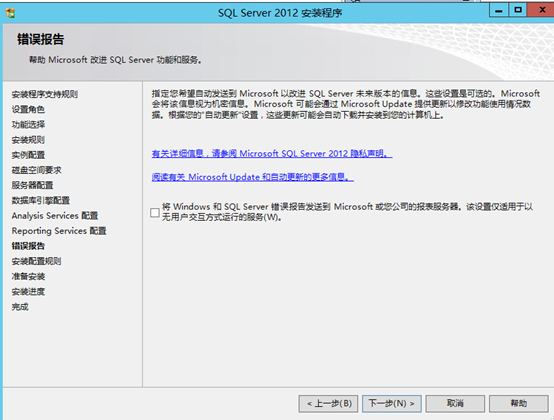Select the Reporting Services 配置 step
Viewport: 554px width, 420px height.
(x=59, y=231)
